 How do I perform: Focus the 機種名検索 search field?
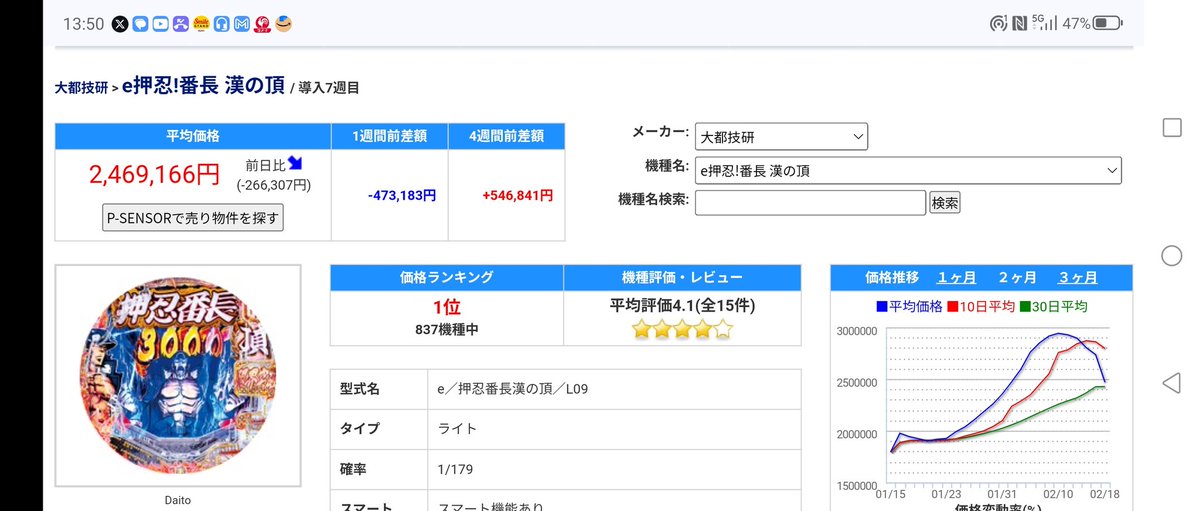tap(810, 203)
